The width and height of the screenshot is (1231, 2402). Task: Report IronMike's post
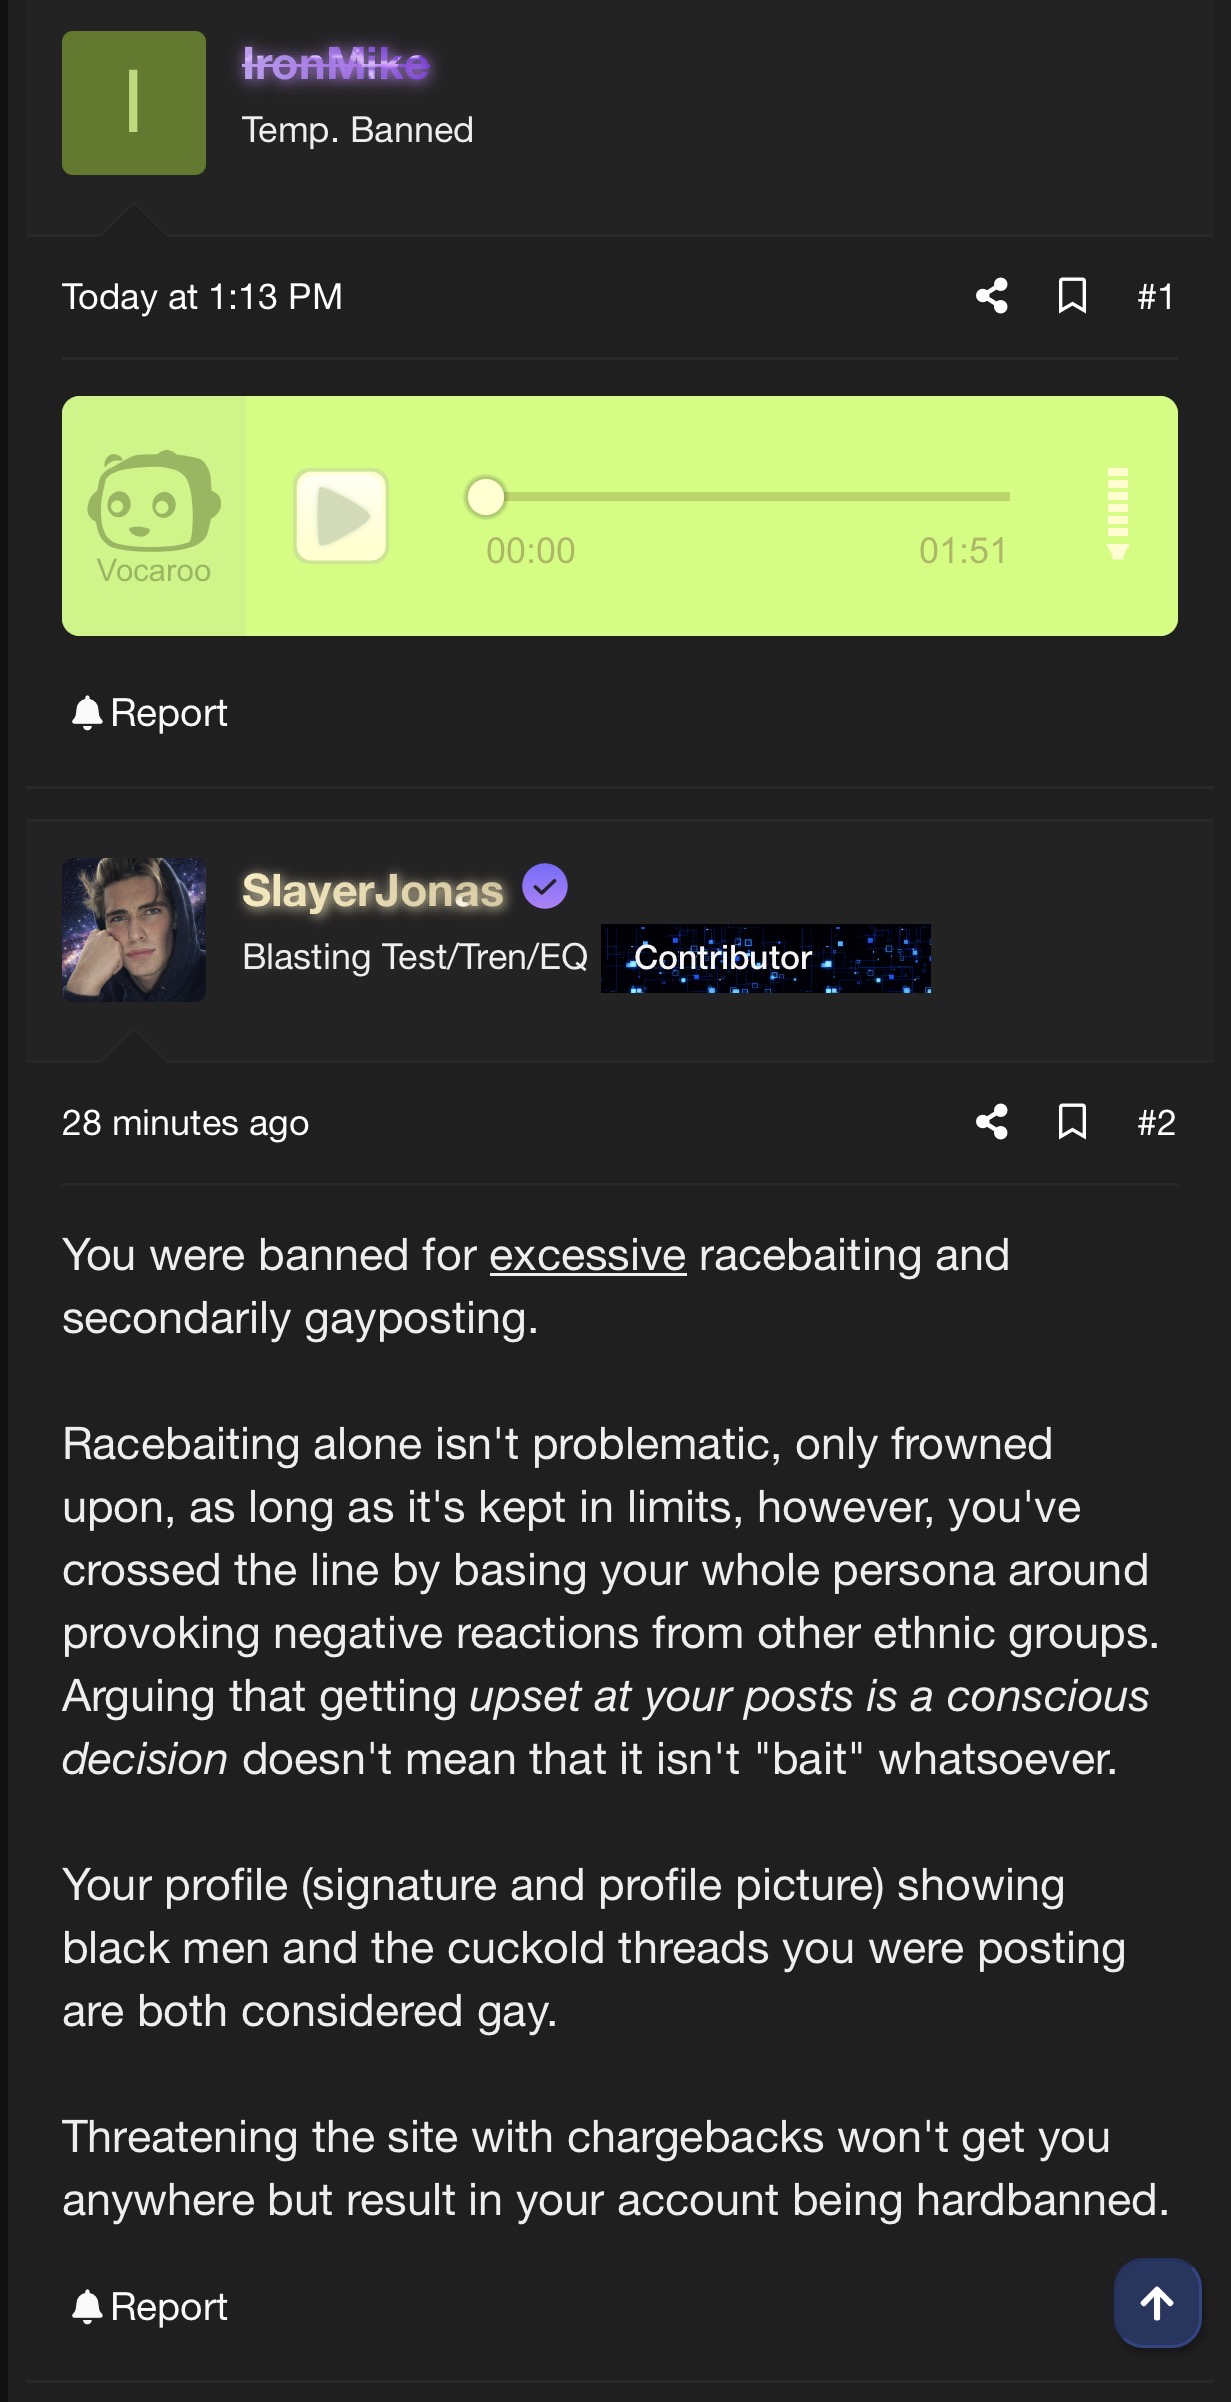[150, 713]
